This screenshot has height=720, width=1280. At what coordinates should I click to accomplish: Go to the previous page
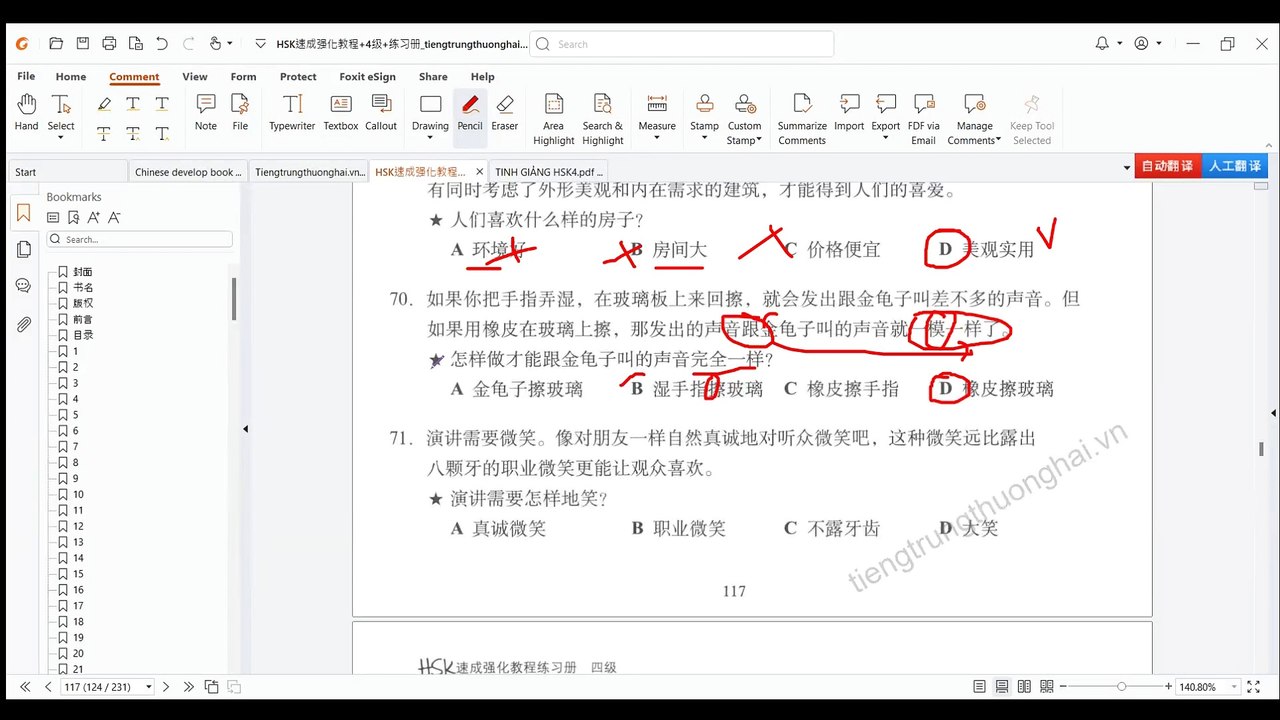(48, 687)
